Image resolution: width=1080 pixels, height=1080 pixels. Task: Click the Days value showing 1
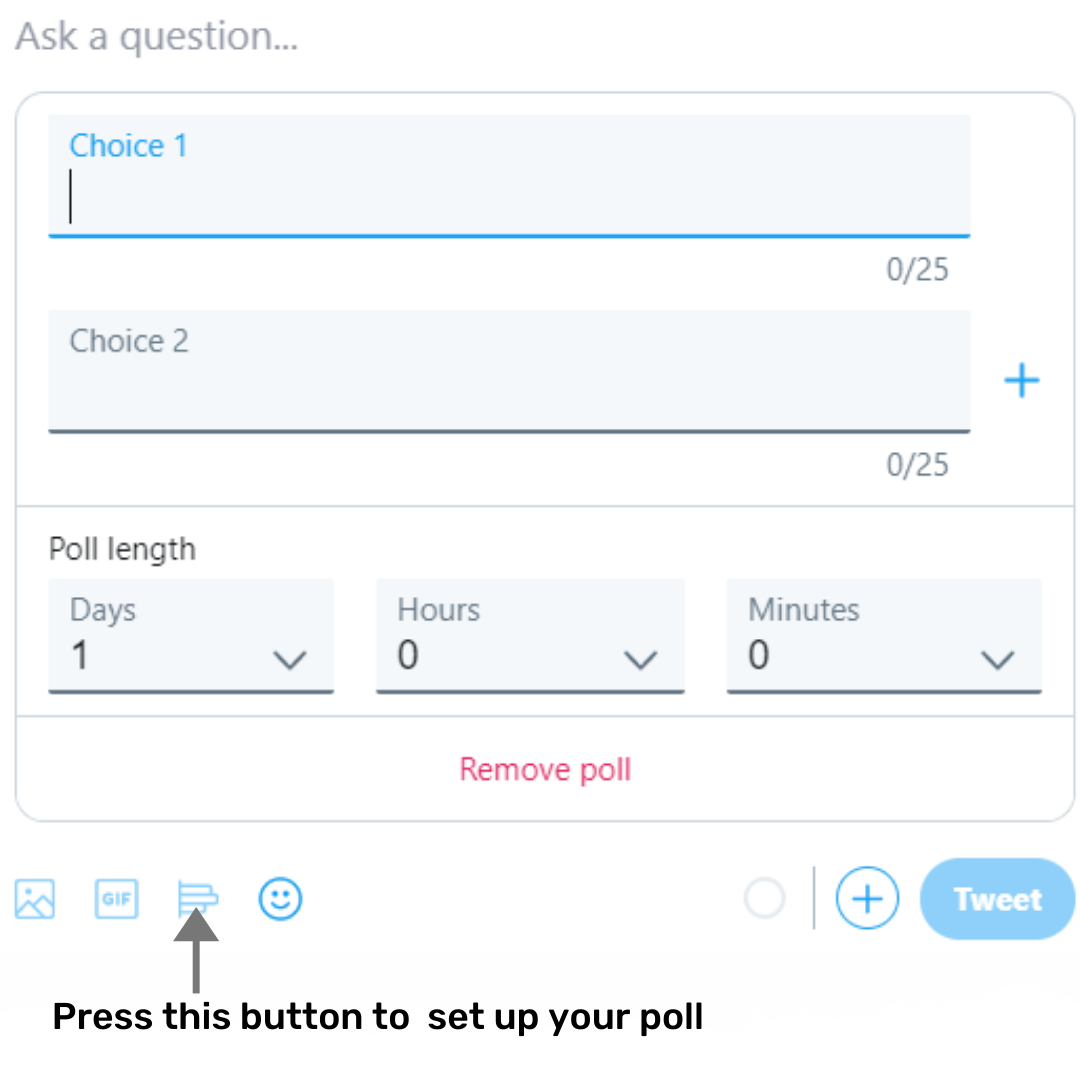point(80,655)
